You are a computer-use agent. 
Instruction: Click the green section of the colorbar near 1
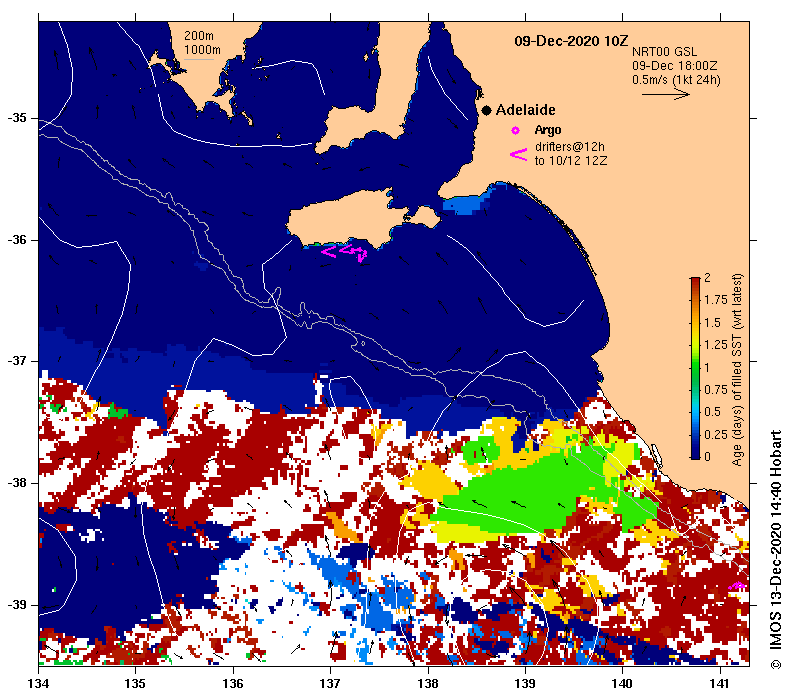point(695,368)
